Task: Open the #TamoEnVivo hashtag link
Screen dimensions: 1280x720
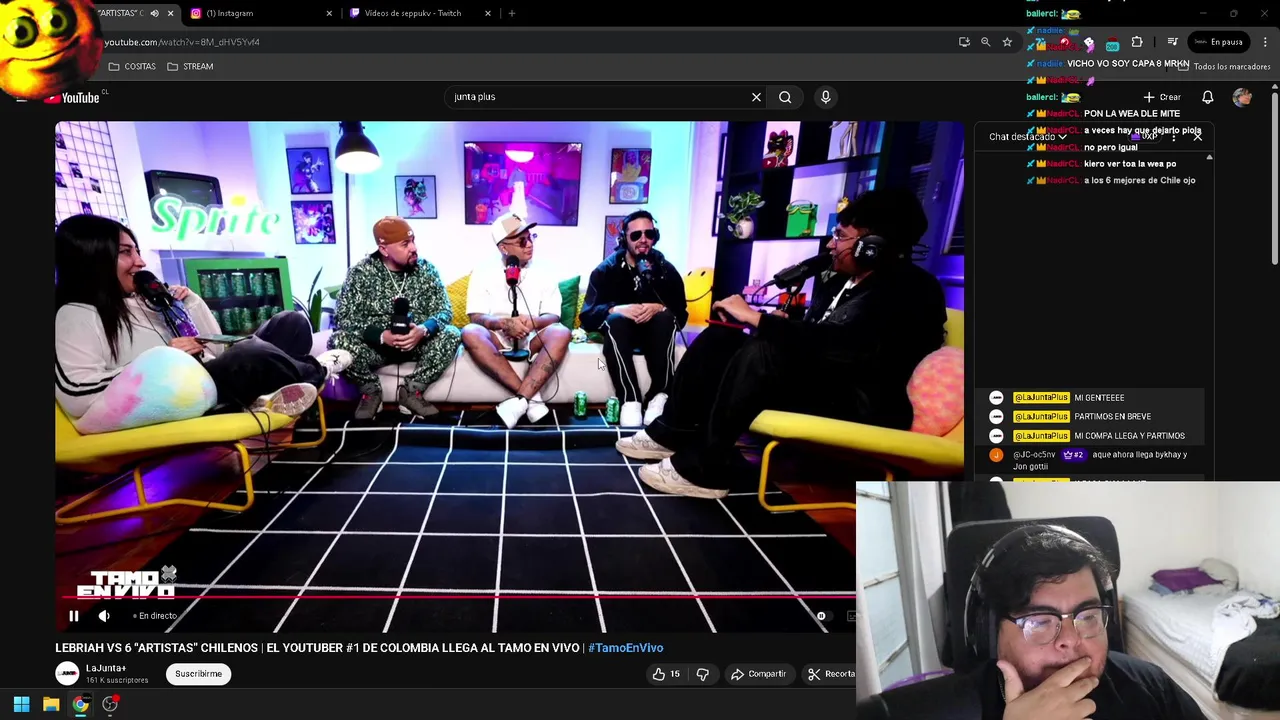Action: pos(625,648)
